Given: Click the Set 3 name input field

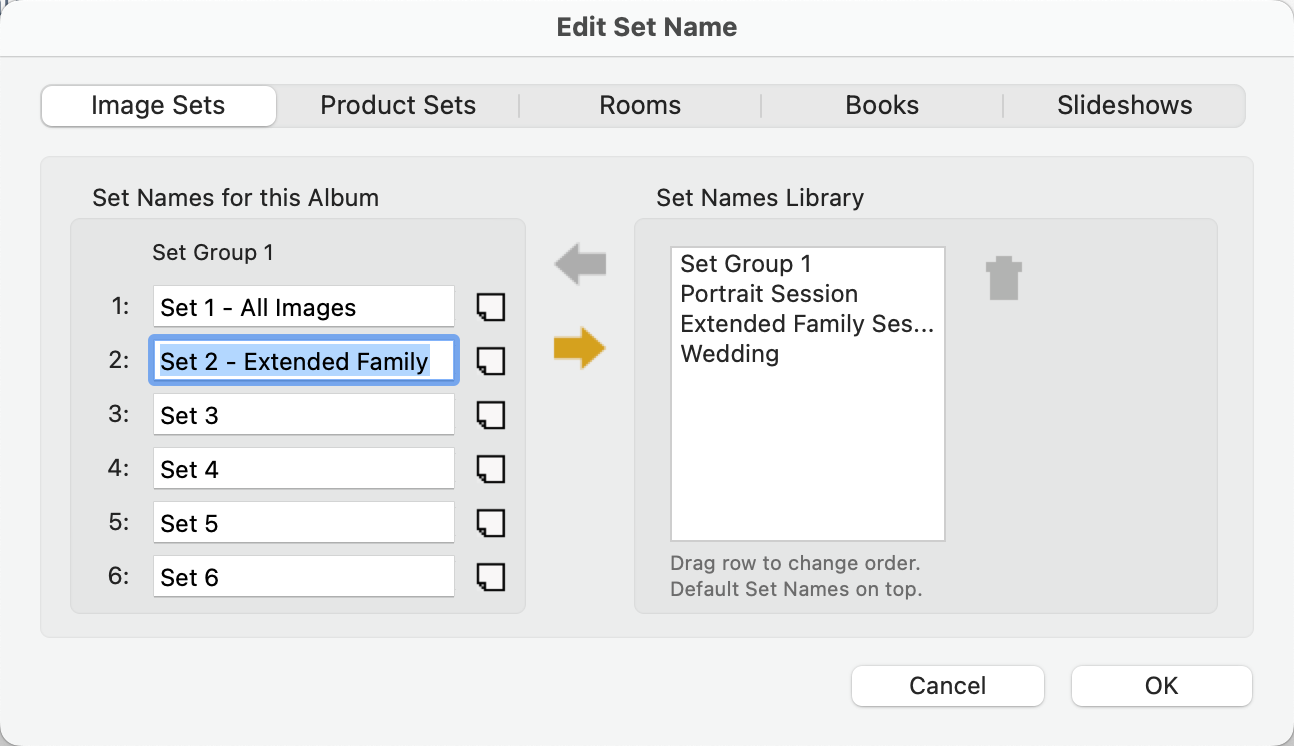Looking at the screenshot, I should pyautogui.click(x=303, y=415).
